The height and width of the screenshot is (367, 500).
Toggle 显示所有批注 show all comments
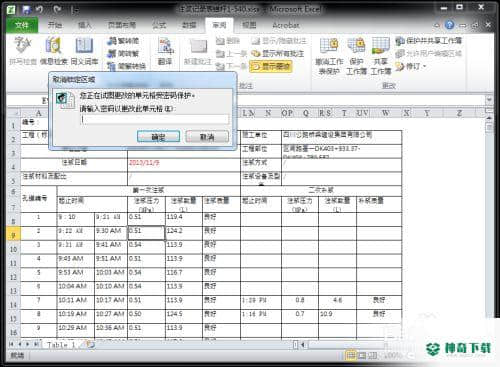click(278, 53)
